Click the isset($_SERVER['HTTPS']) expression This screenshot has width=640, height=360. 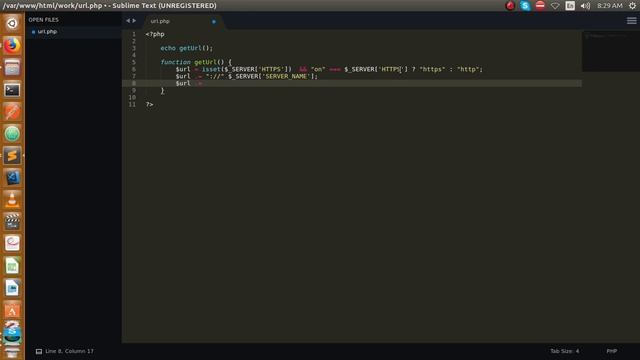[x=247, y=69]
